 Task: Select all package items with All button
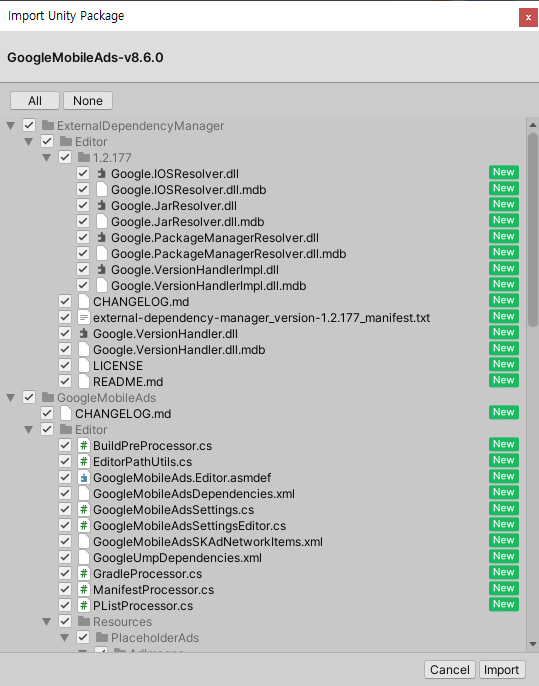[x=35, y=101]
